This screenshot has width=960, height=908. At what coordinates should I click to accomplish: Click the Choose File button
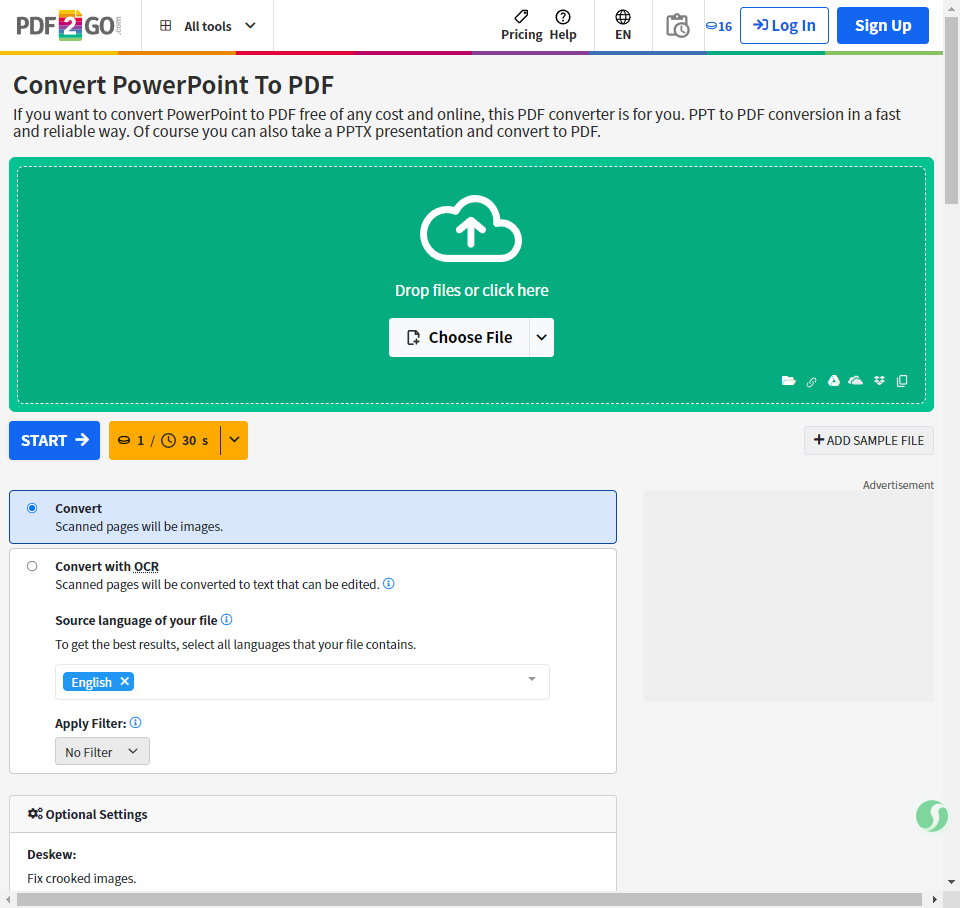pos(459,337)
